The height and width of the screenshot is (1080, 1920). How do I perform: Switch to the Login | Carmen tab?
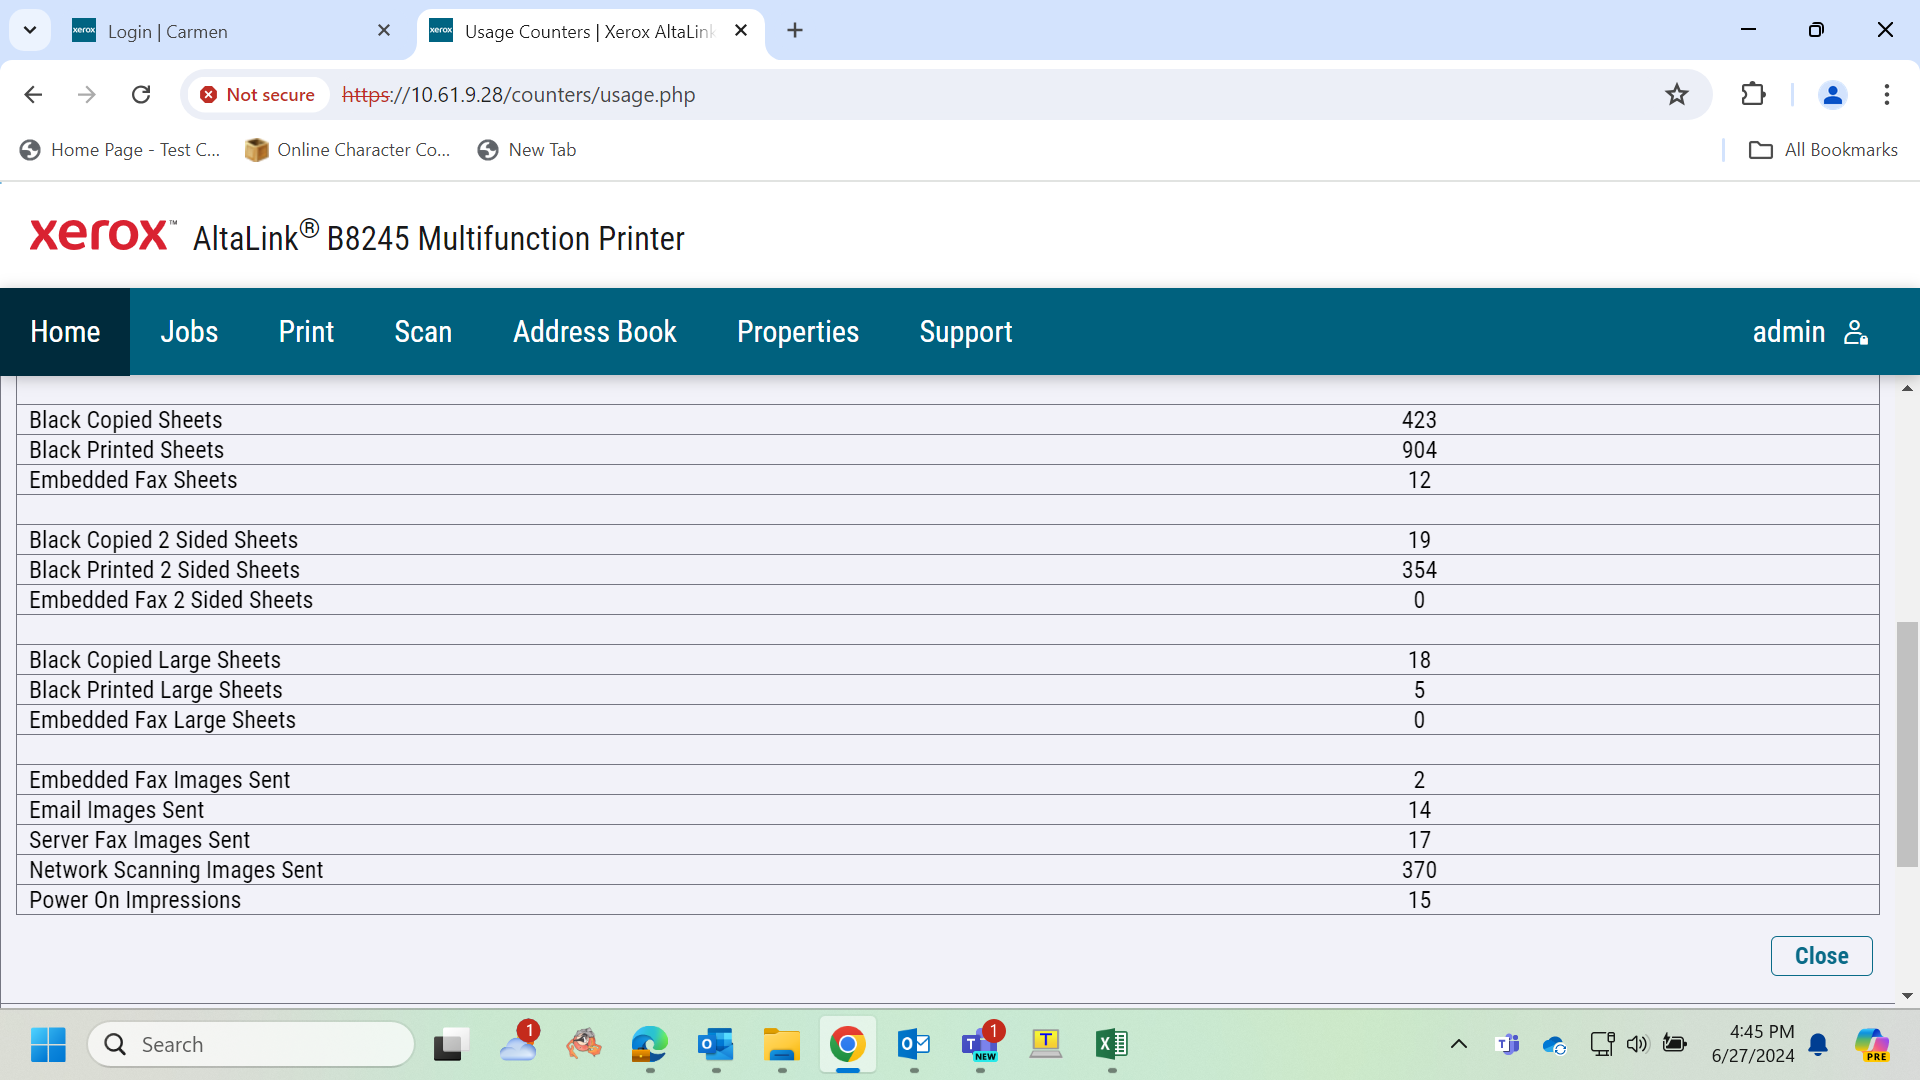pos(231,31)
